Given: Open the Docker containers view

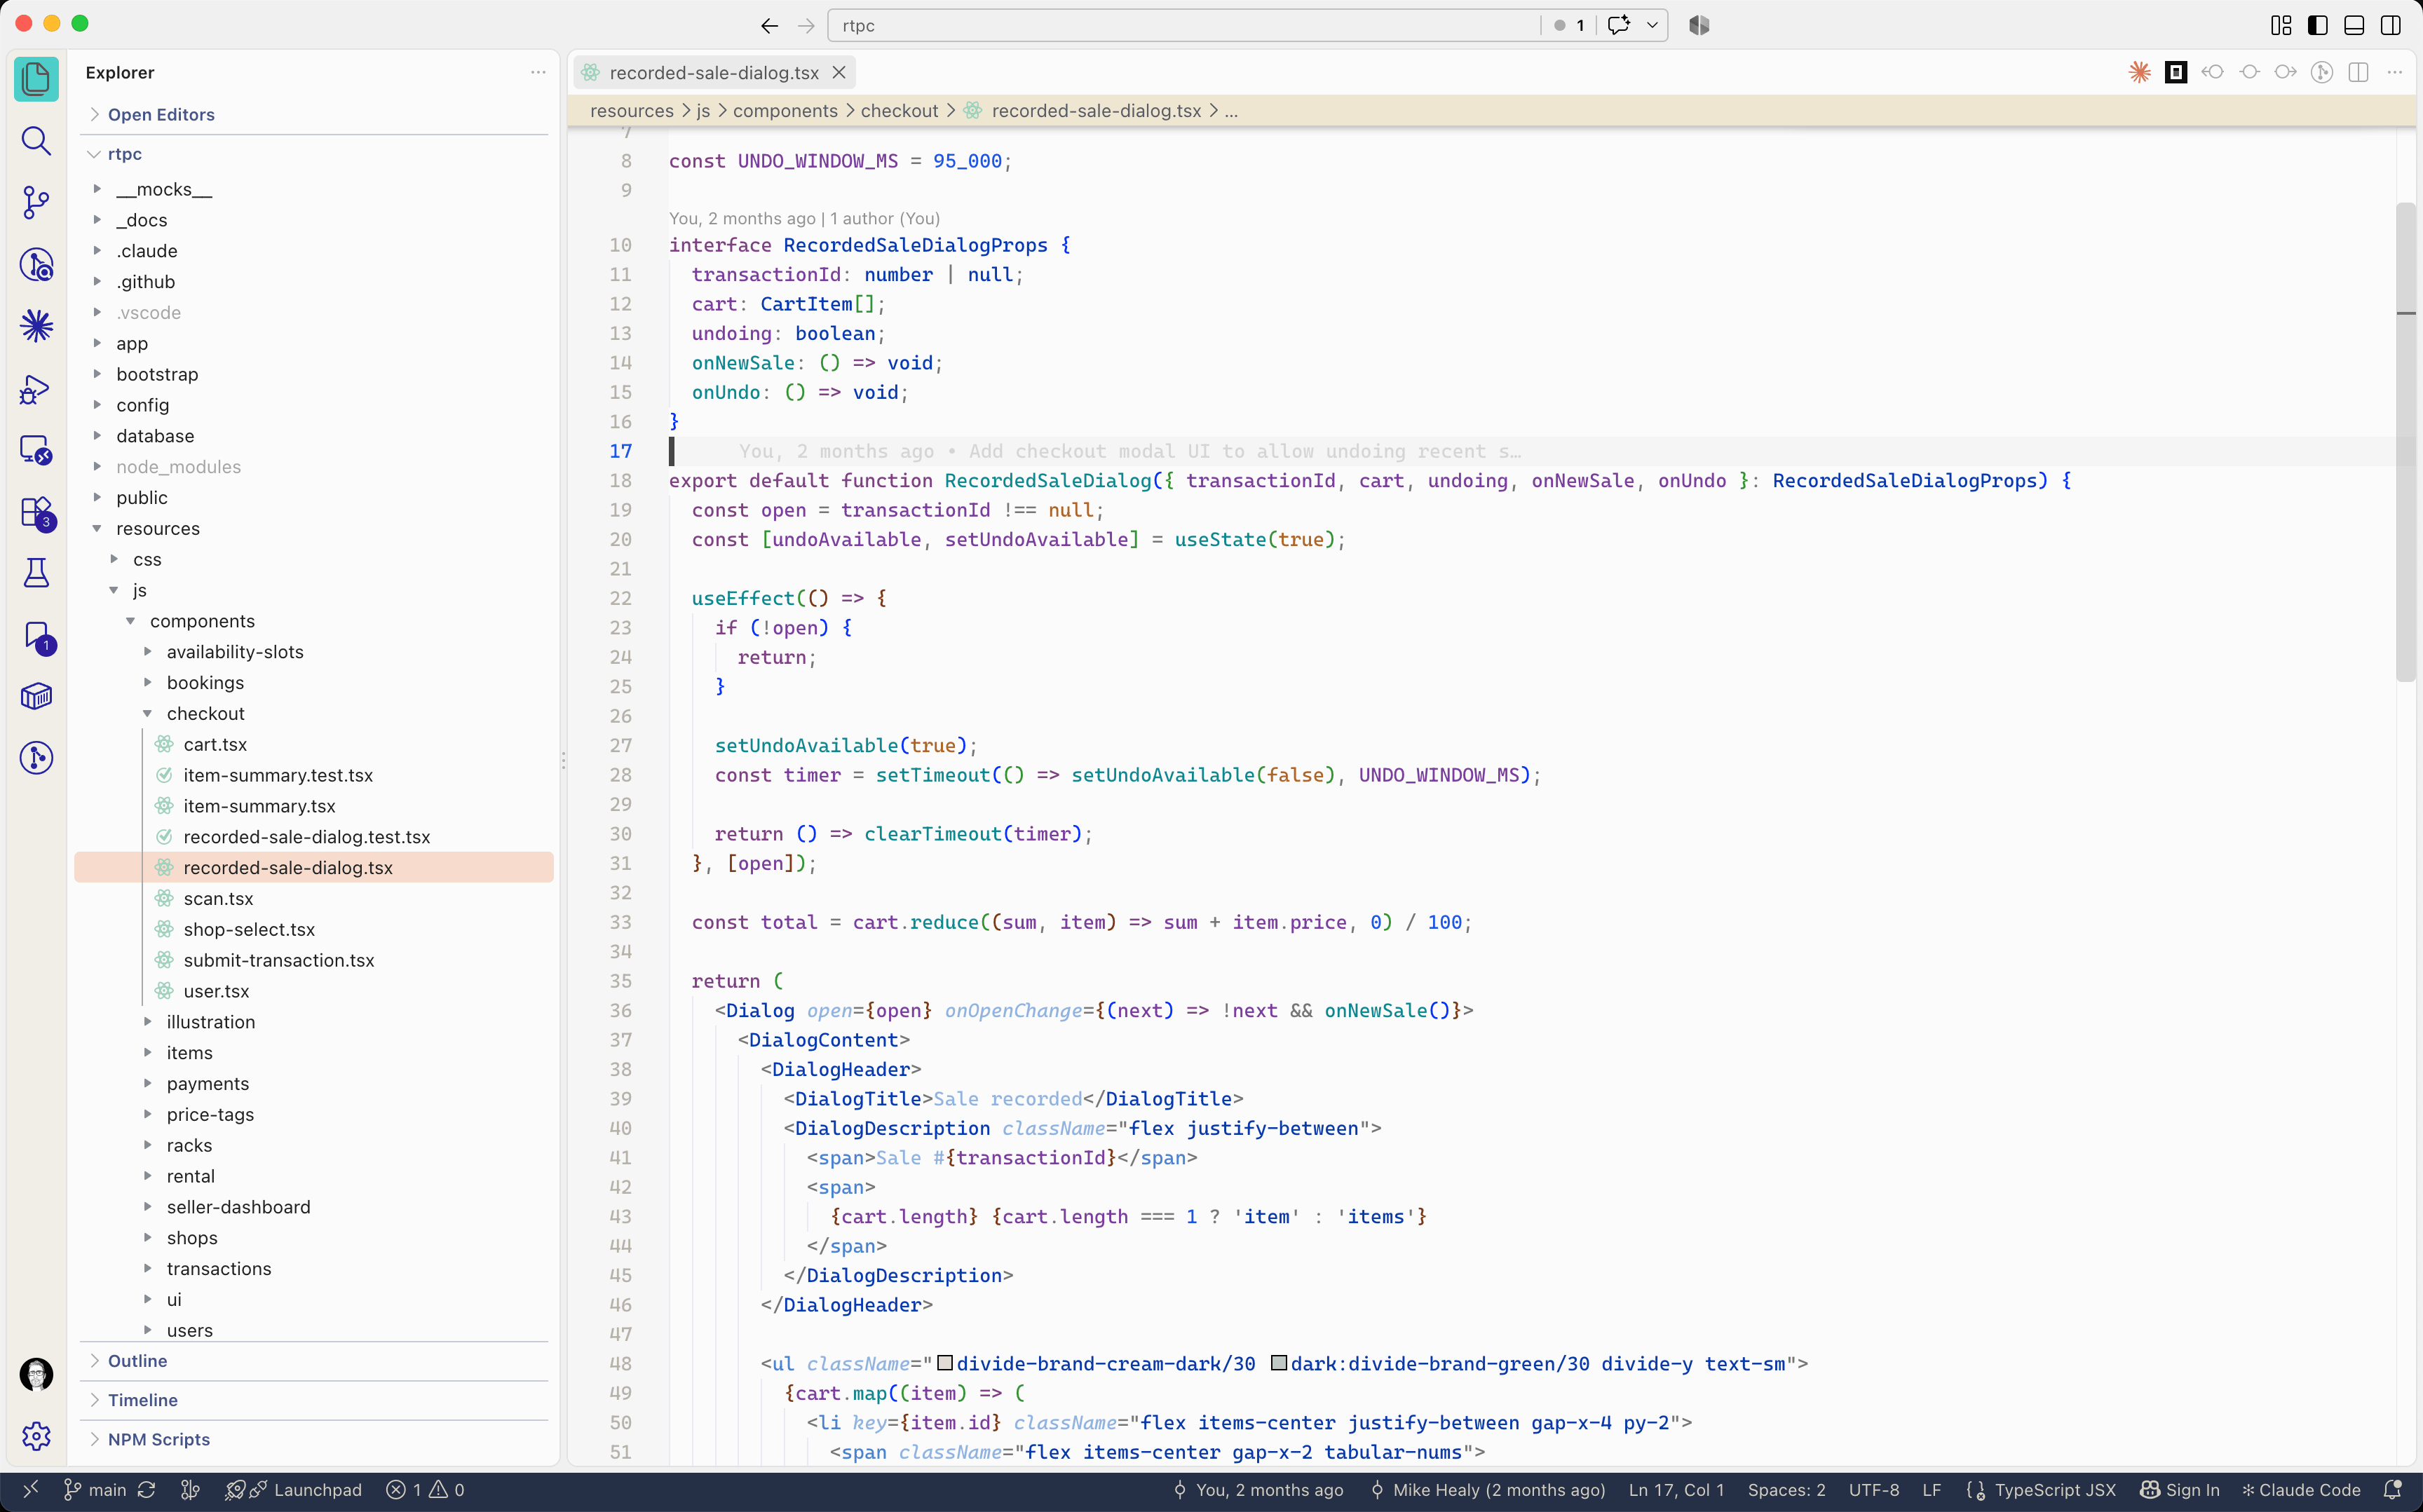Looking at the screenshot, I should point(36,696).
